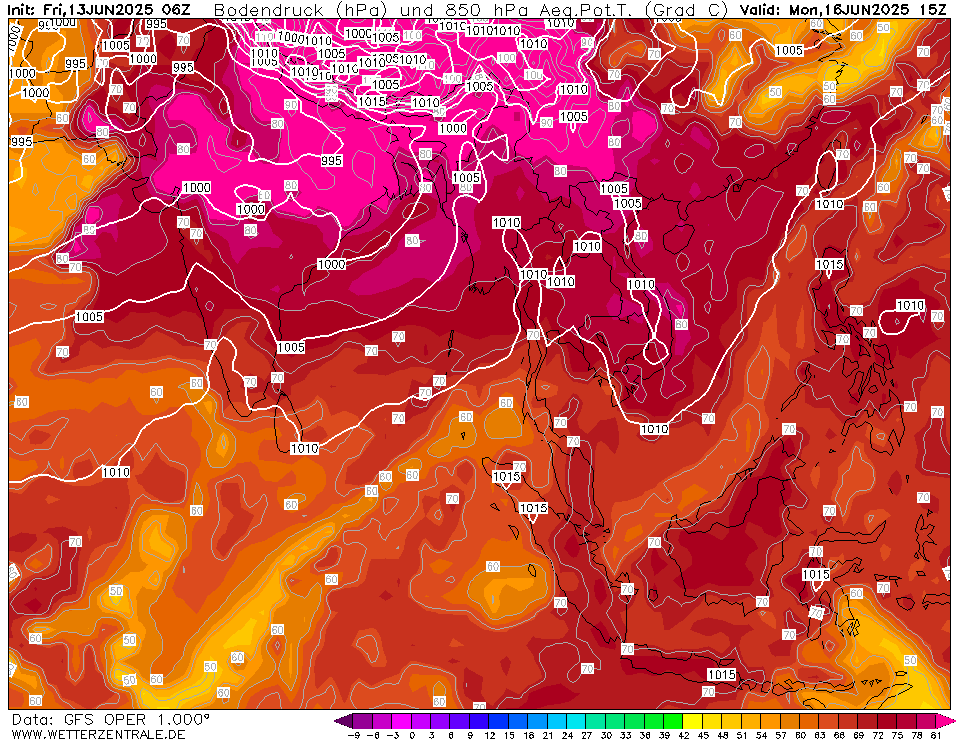This screenshot has height=741, width=959.
Task: Select the red-orange swatch between 66 and 69
Action: coord(848,720)
